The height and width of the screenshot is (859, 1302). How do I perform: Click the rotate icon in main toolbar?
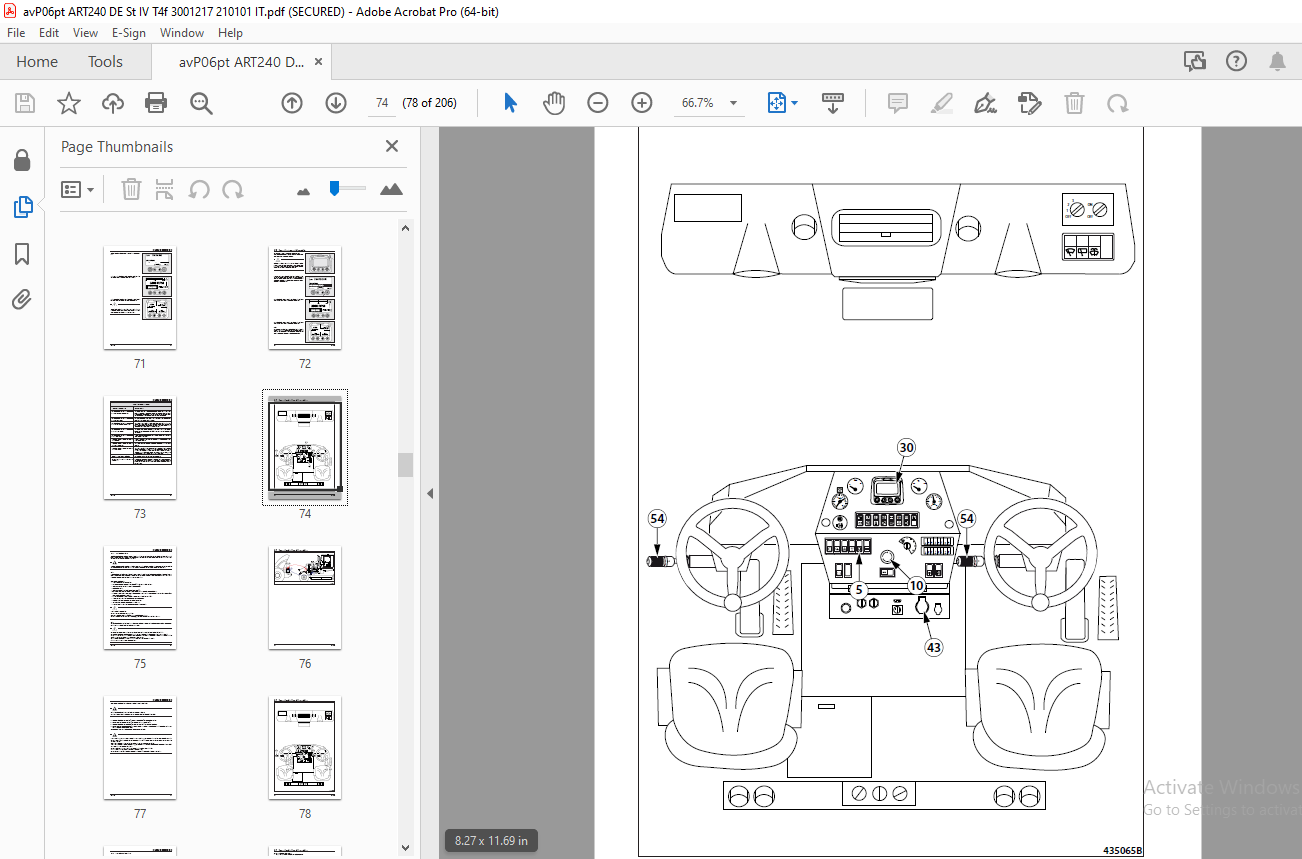tap(1117, 103)
